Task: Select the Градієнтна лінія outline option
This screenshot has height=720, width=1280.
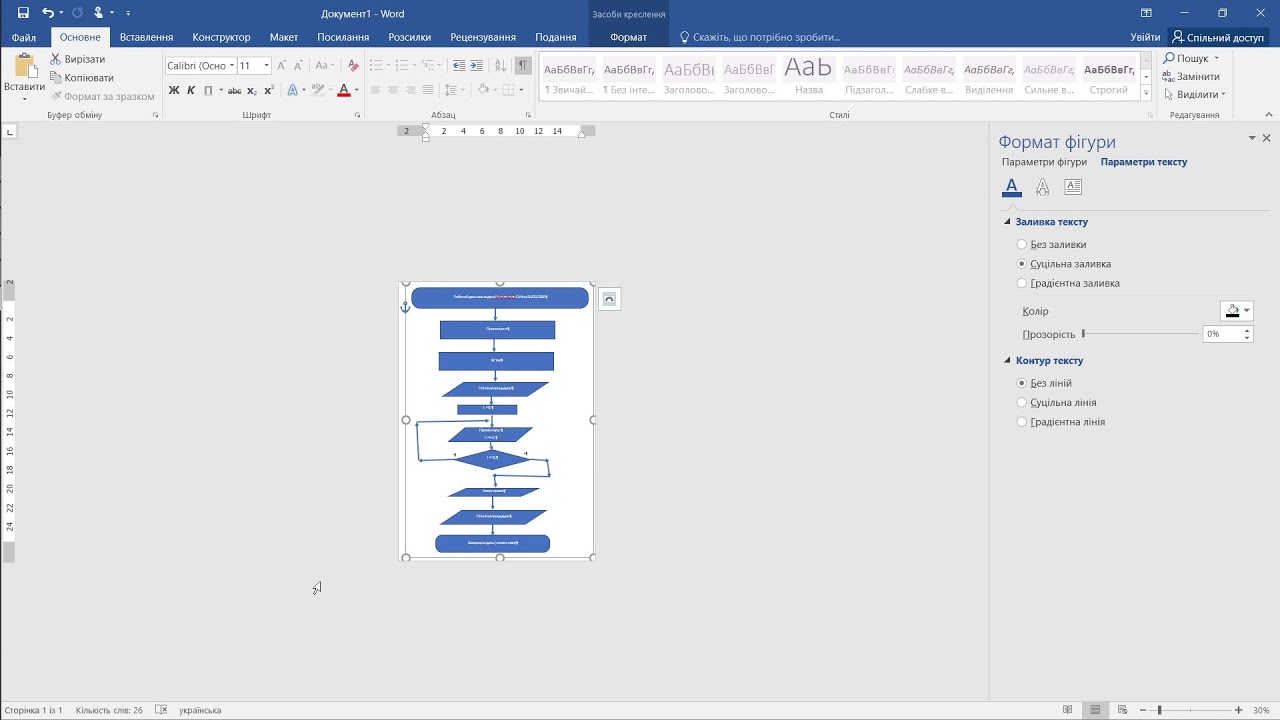Action: 1021,422
